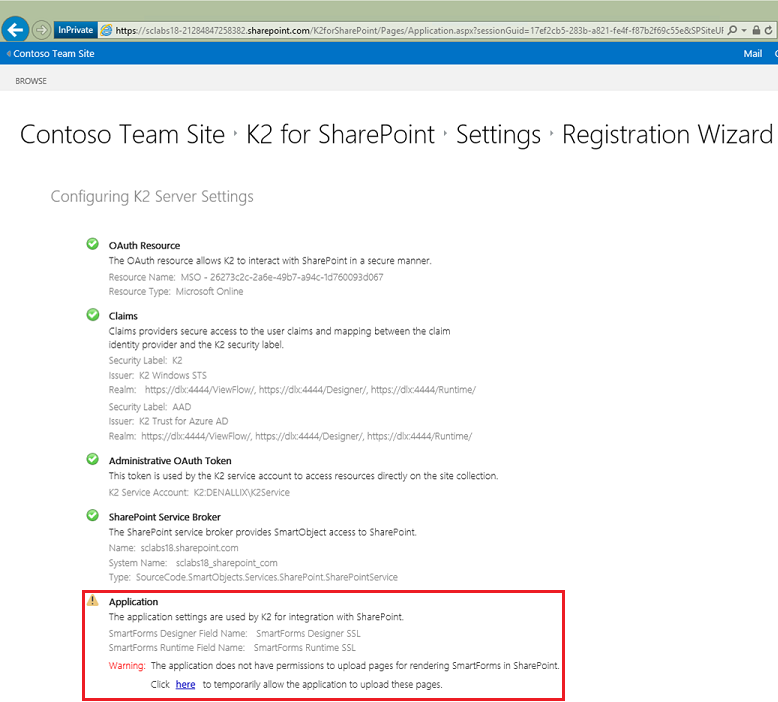Click the browser Back arrow button
778x702 pixels.
coord(15,30)
